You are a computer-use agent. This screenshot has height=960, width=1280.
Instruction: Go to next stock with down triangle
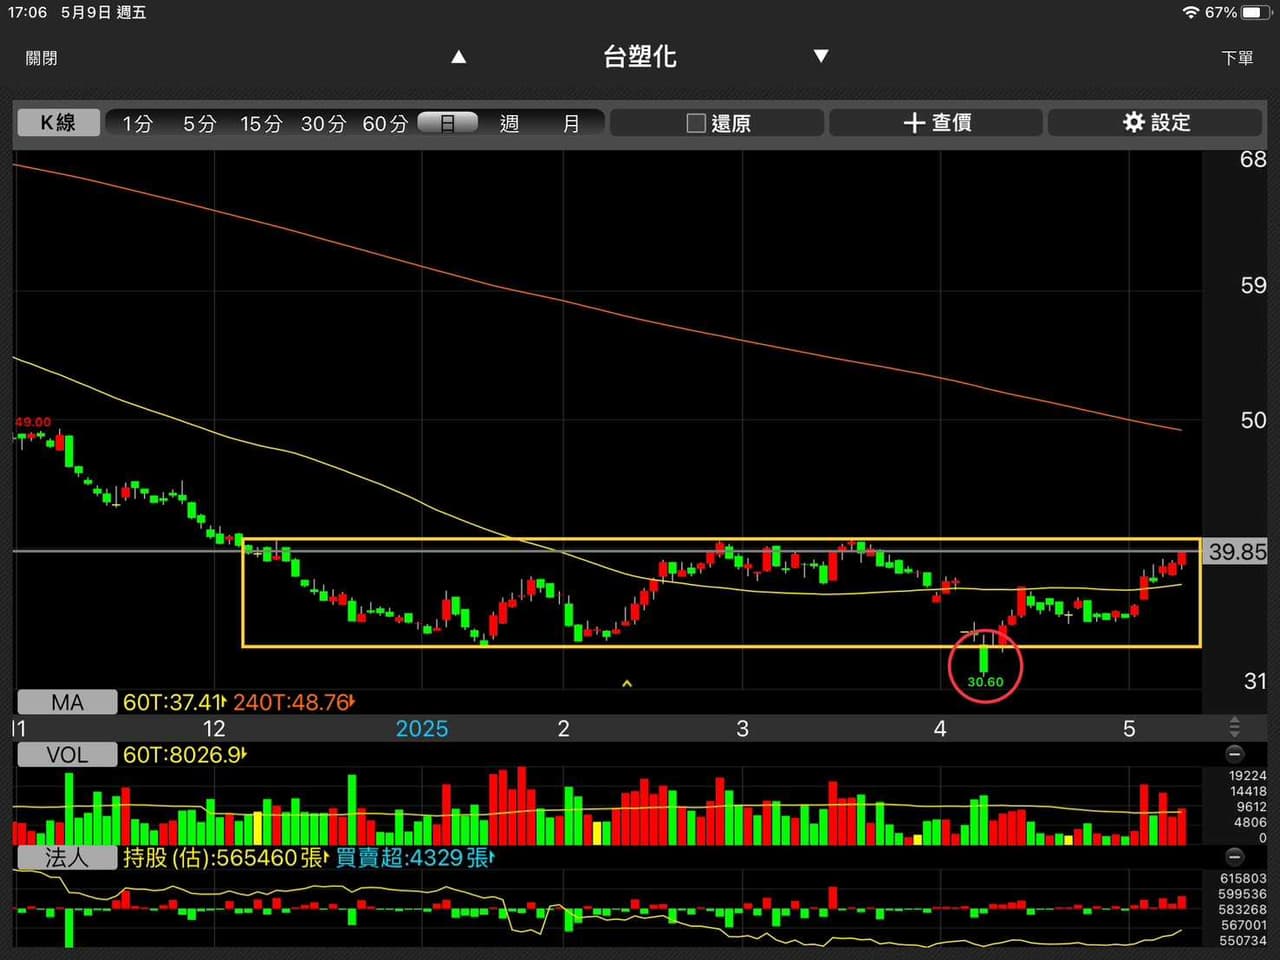(821, 56)
